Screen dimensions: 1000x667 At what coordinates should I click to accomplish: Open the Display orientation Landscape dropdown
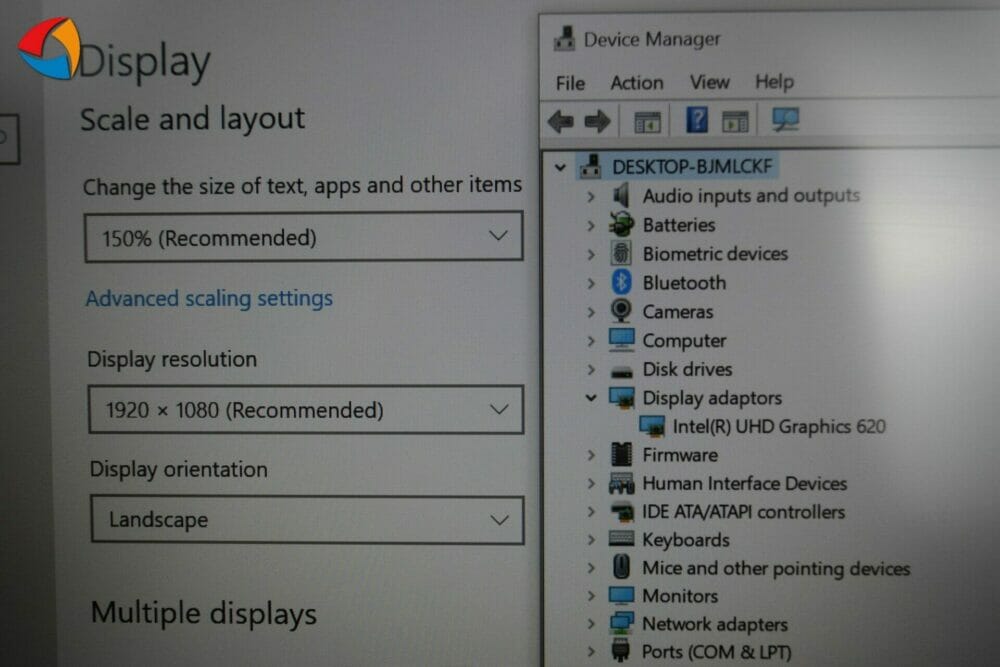click(307, 520)
